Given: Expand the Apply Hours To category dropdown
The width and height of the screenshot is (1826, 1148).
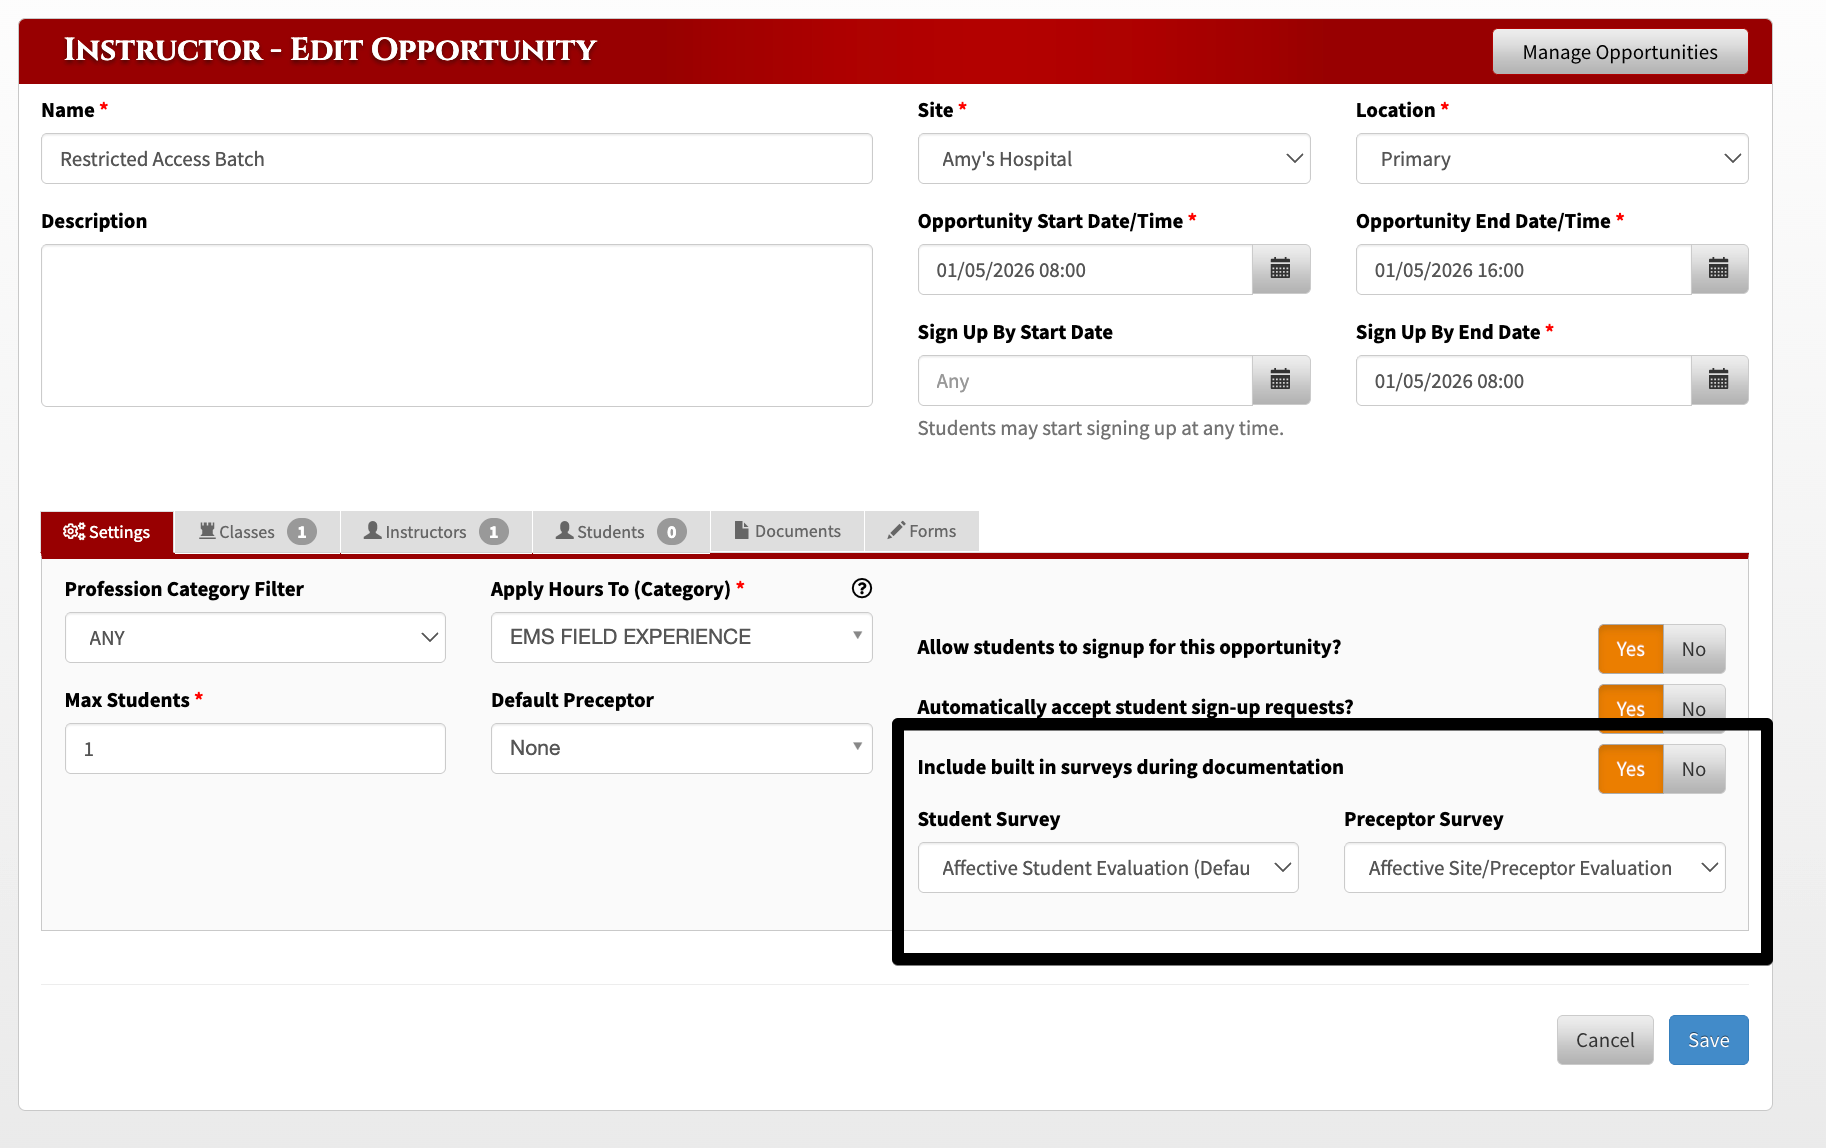Looking at the screenshot, I should (681, 637).
